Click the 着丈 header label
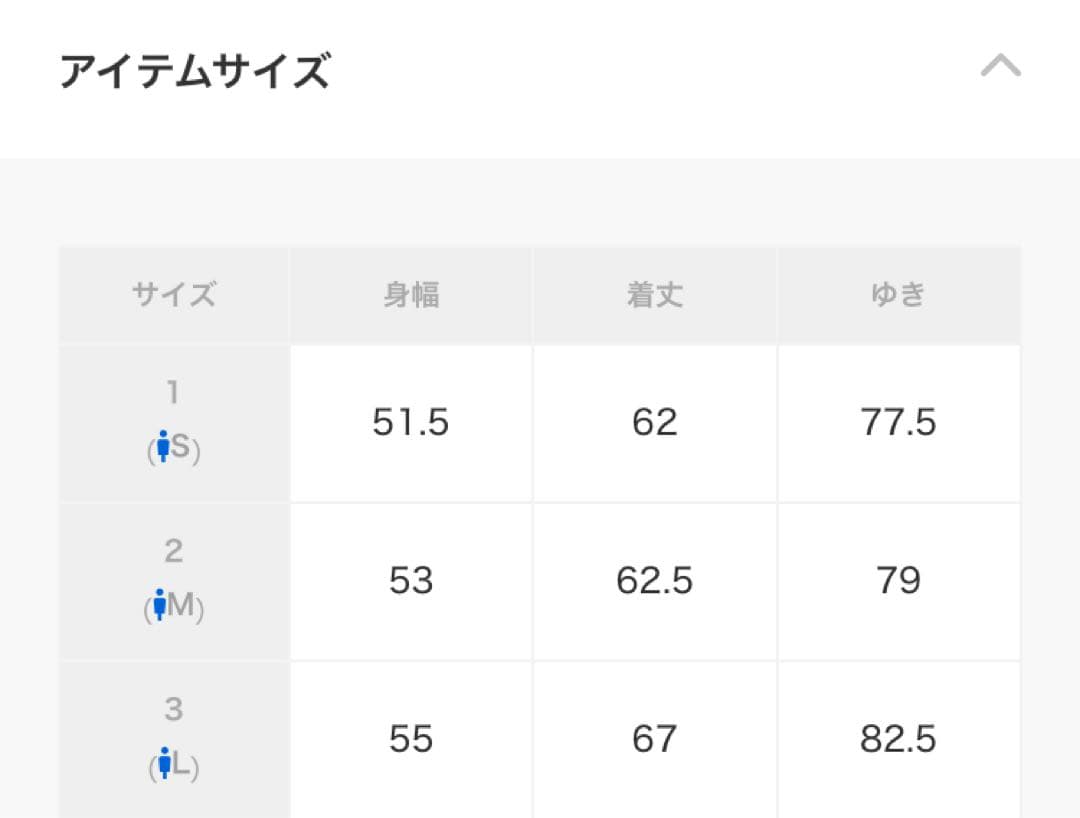1080x818 pixels. 655,293
